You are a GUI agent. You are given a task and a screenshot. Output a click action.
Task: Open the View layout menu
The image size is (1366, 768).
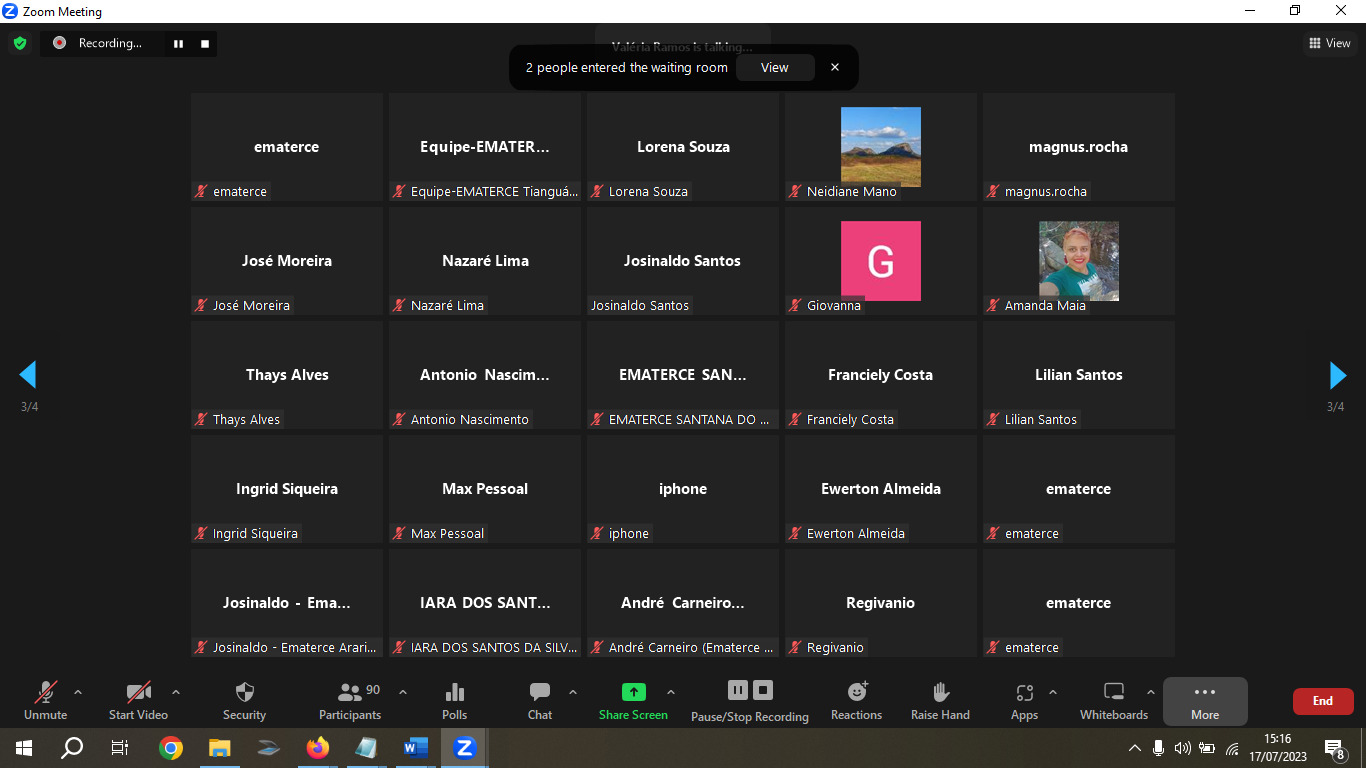pyautogui.click(x=1329, y=43)
